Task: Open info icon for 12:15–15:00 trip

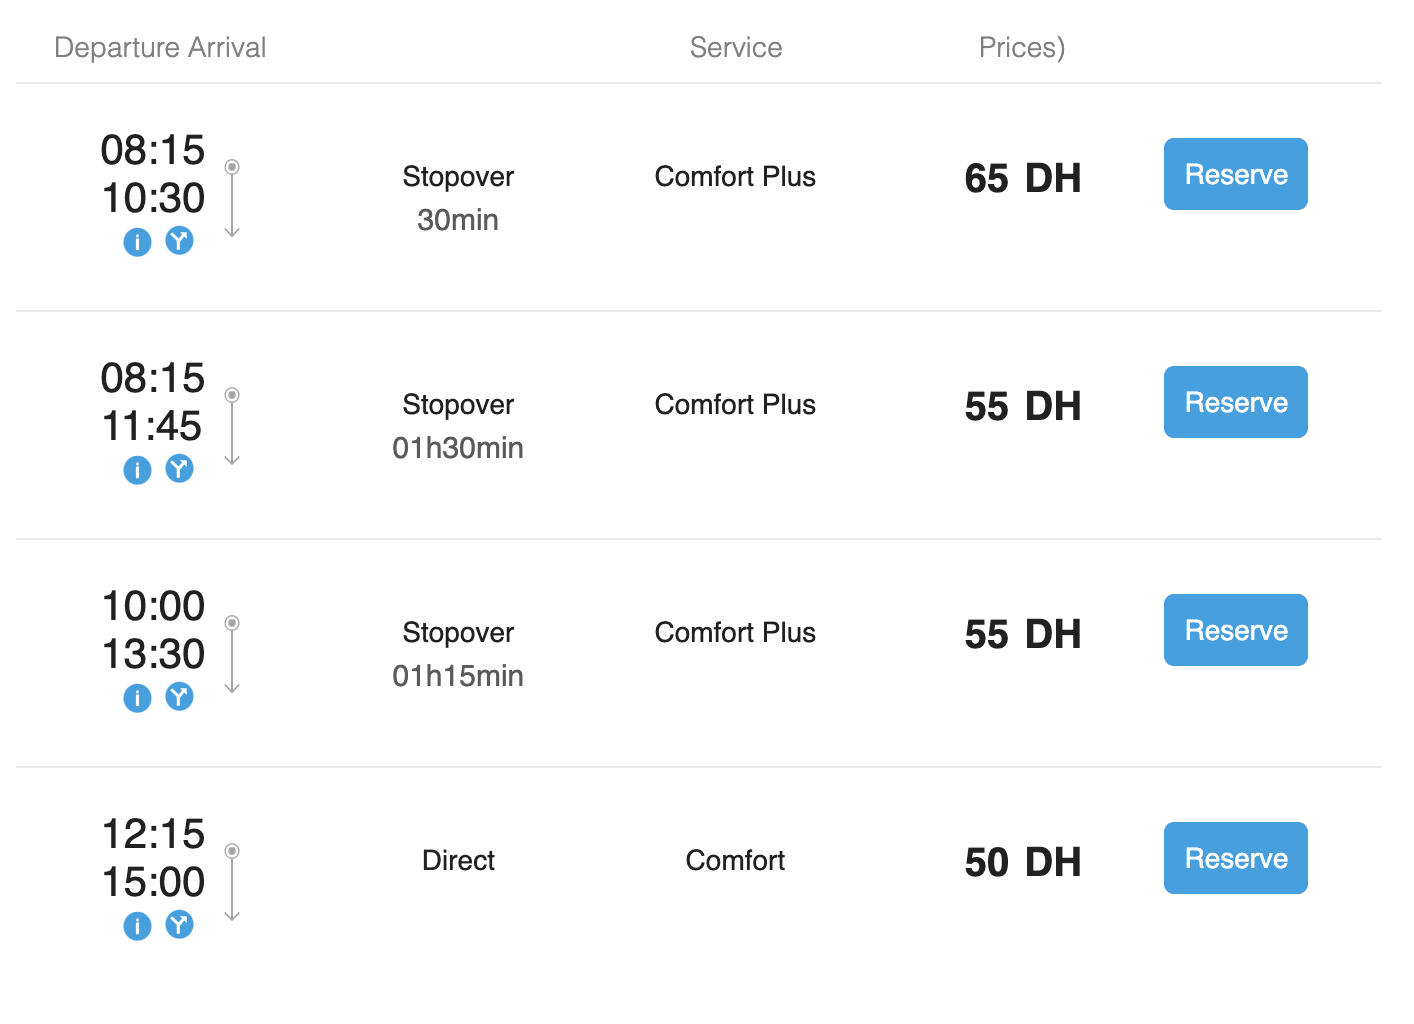Action: [x=137, y=926]
